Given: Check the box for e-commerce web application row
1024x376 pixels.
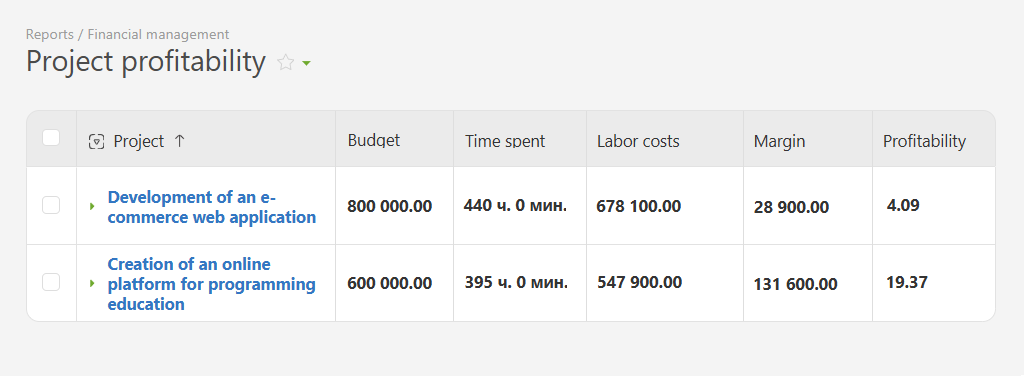Looking at the screenshot, I should tap(51, 205).
